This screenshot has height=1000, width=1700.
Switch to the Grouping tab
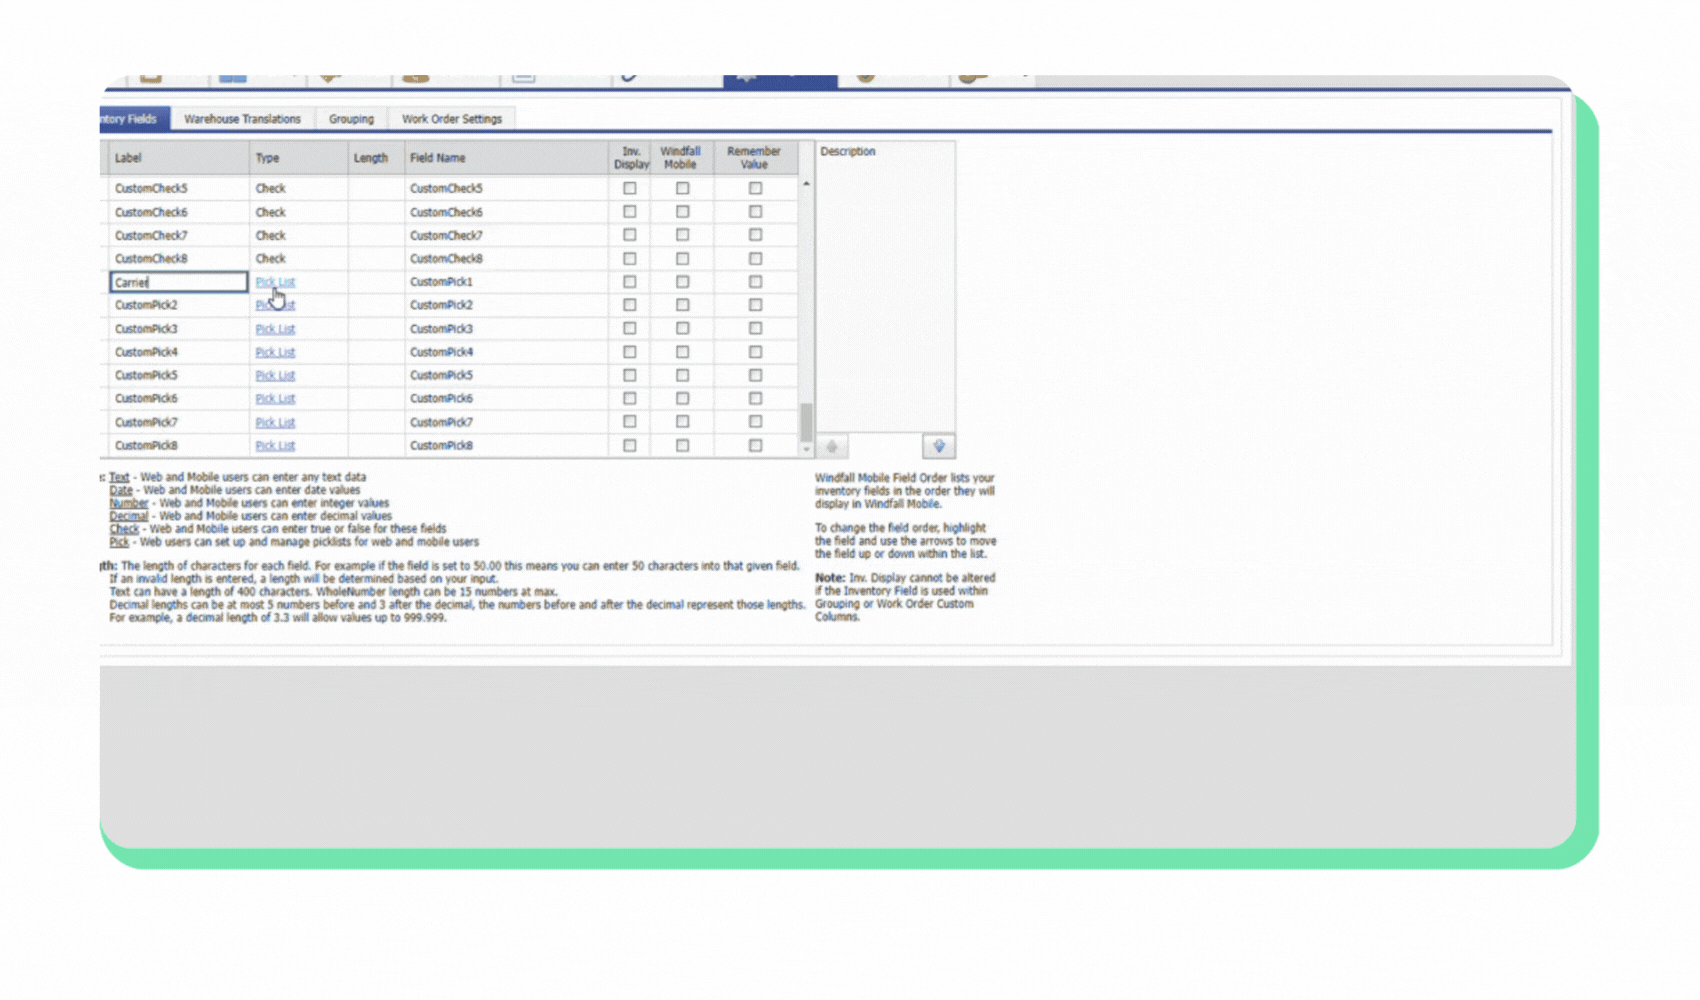click(351, 119)
